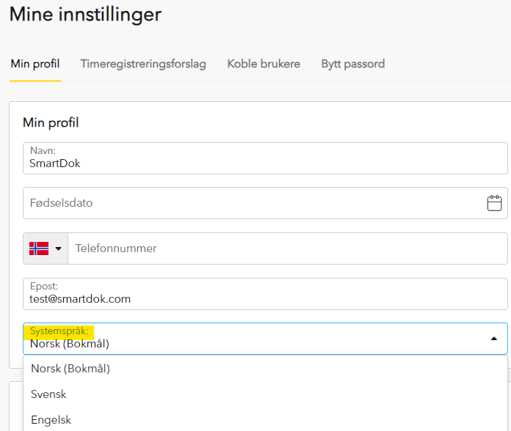Click the Mine innstillinger page heading
This screenshot has height=431, width=511.
[85, 15]
